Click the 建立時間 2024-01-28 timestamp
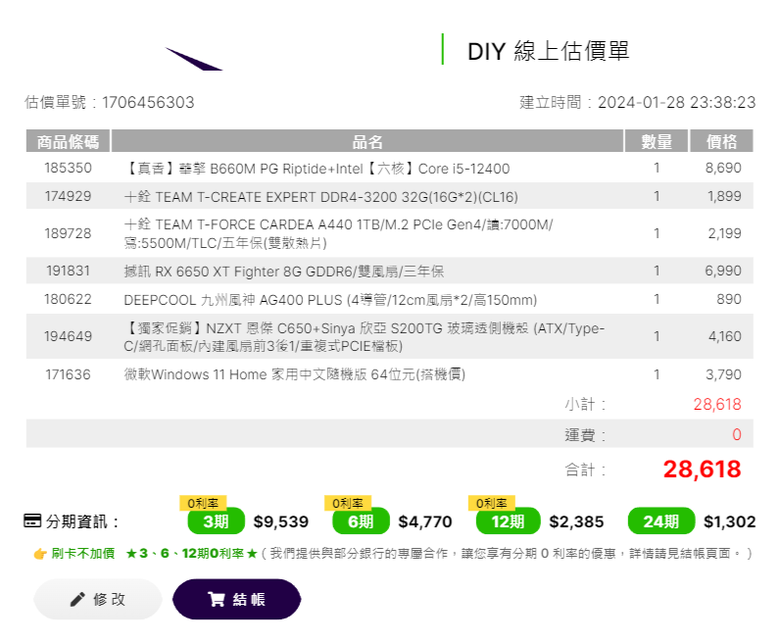Viewport: 780px width, 643px height. 638,102
